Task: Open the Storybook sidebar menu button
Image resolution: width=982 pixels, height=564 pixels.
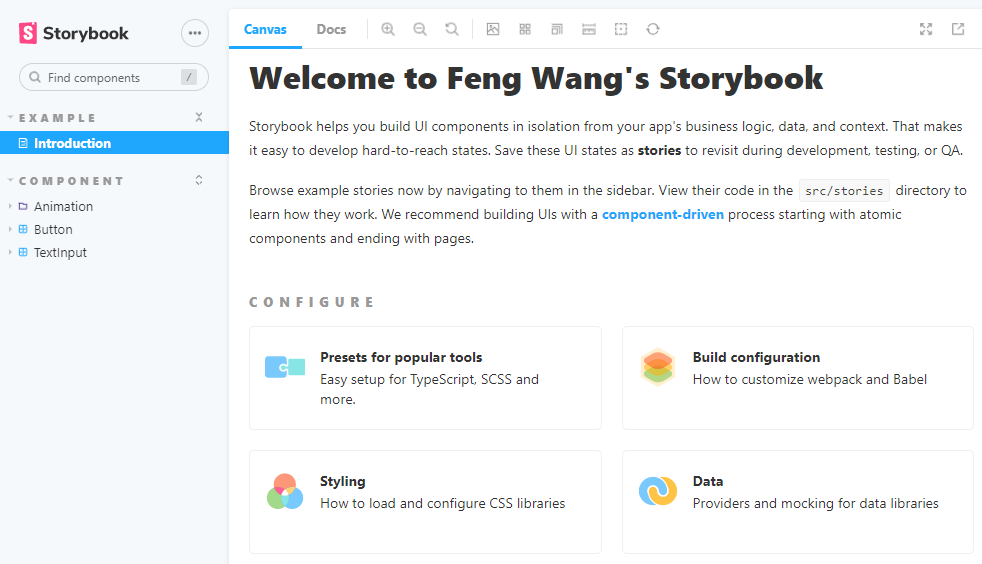Action: (195, 33)
